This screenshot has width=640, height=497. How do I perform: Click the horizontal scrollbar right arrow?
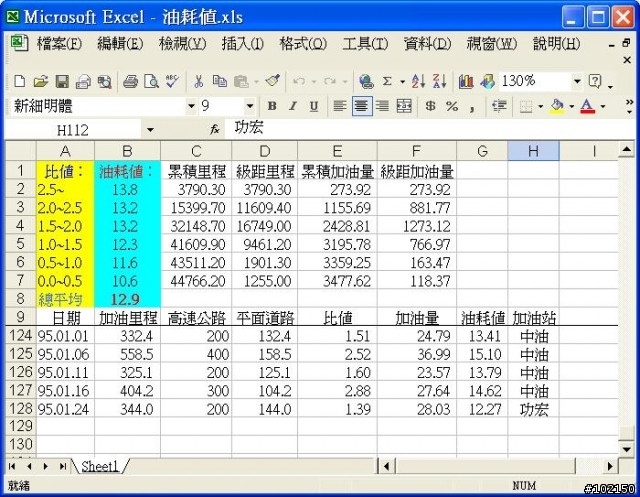tap(610, 466)
